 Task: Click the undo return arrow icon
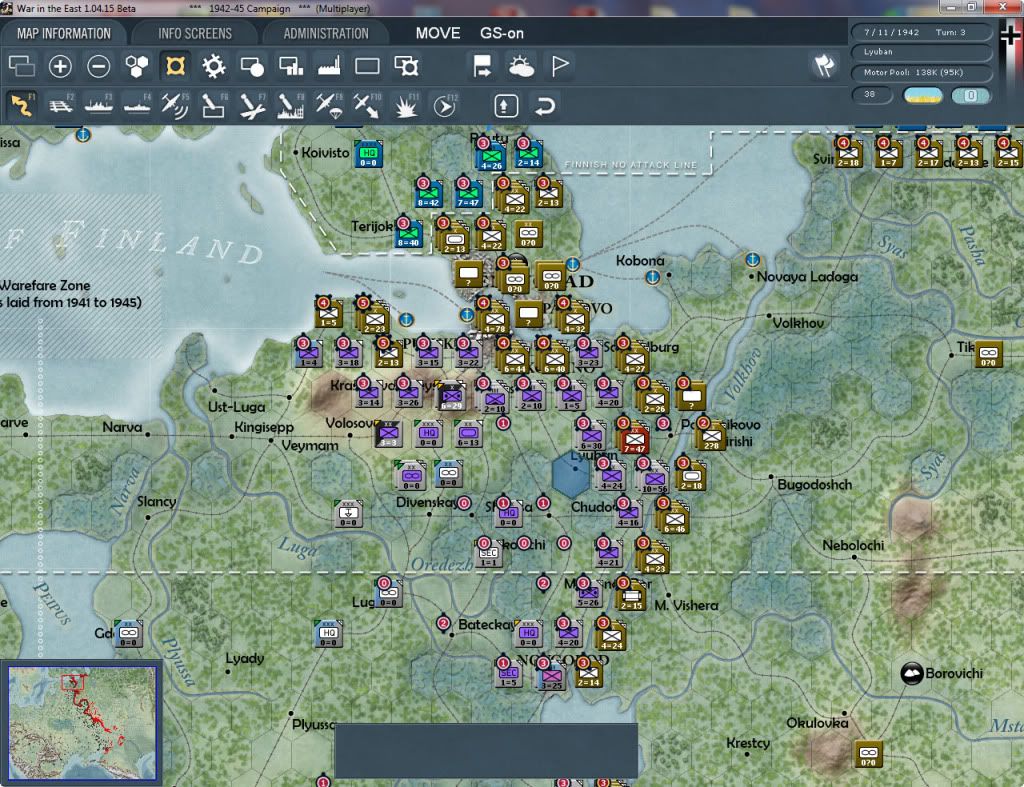[x=545, y=105]
